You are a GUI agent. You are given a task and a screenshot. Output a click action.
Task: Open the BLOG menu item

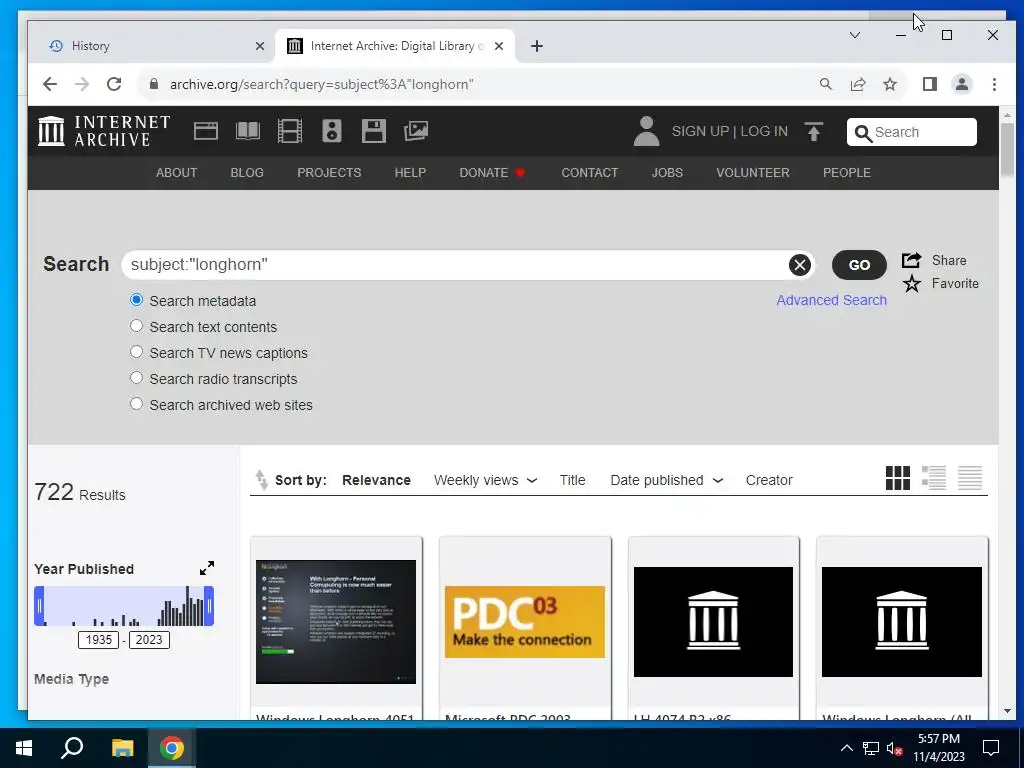(247, 172)
